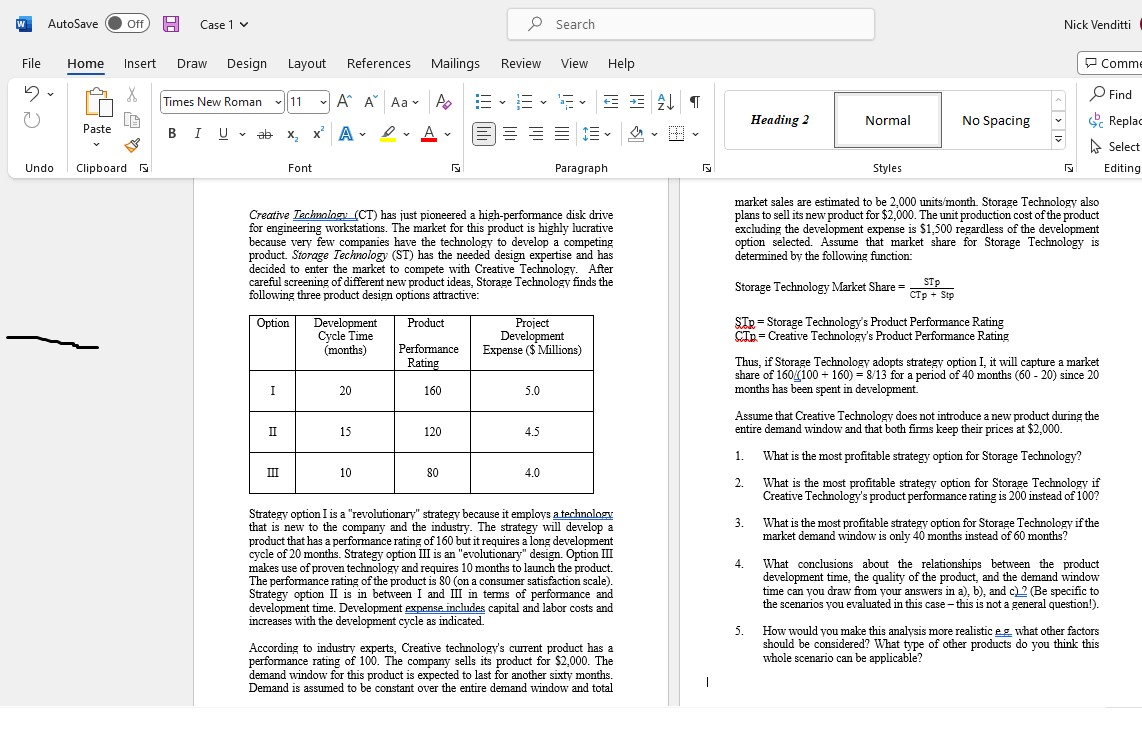Click inside the Search box
The width and height of the screenshot is (1142, 734).
click(x=690, y=24)
